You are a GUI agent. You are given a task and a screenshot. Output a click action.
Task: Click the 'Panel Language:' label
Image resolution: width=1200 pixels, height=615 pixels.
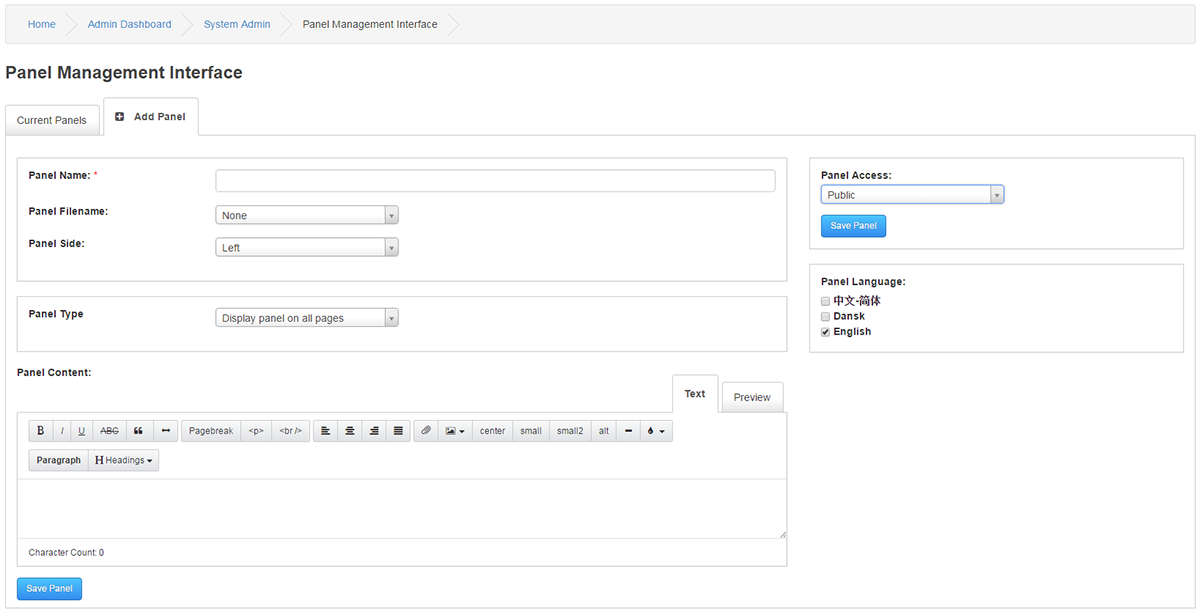(863, 282)
